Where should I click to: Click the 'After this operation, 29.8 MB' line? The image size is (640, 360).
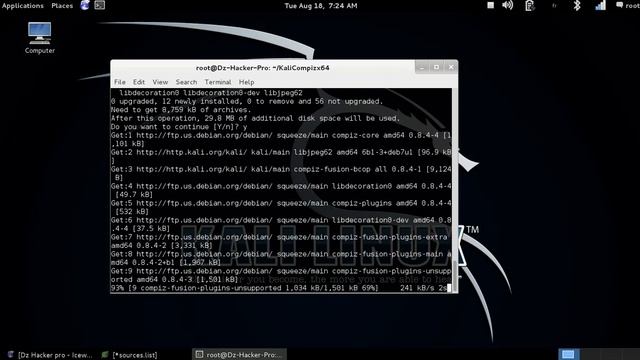256,118
